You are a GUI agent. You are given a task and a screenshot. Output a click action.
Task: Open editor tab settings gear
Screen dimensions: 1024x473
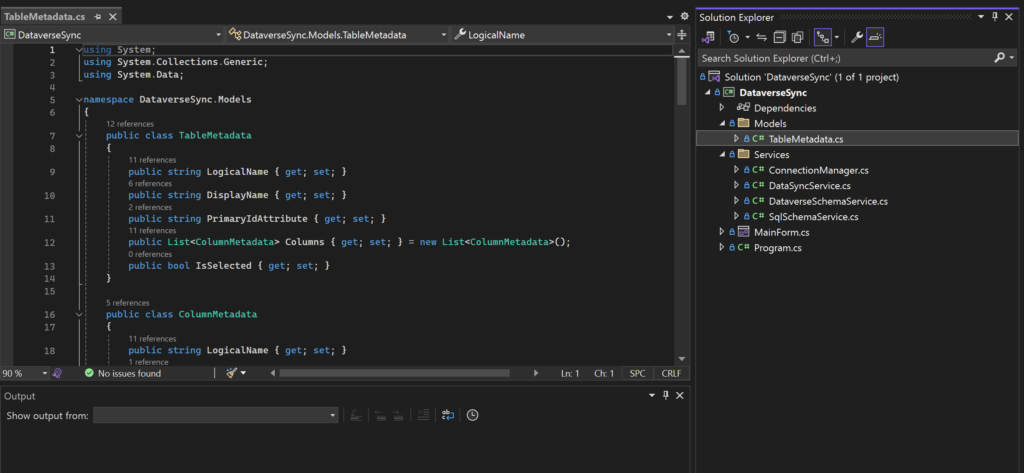684,16
